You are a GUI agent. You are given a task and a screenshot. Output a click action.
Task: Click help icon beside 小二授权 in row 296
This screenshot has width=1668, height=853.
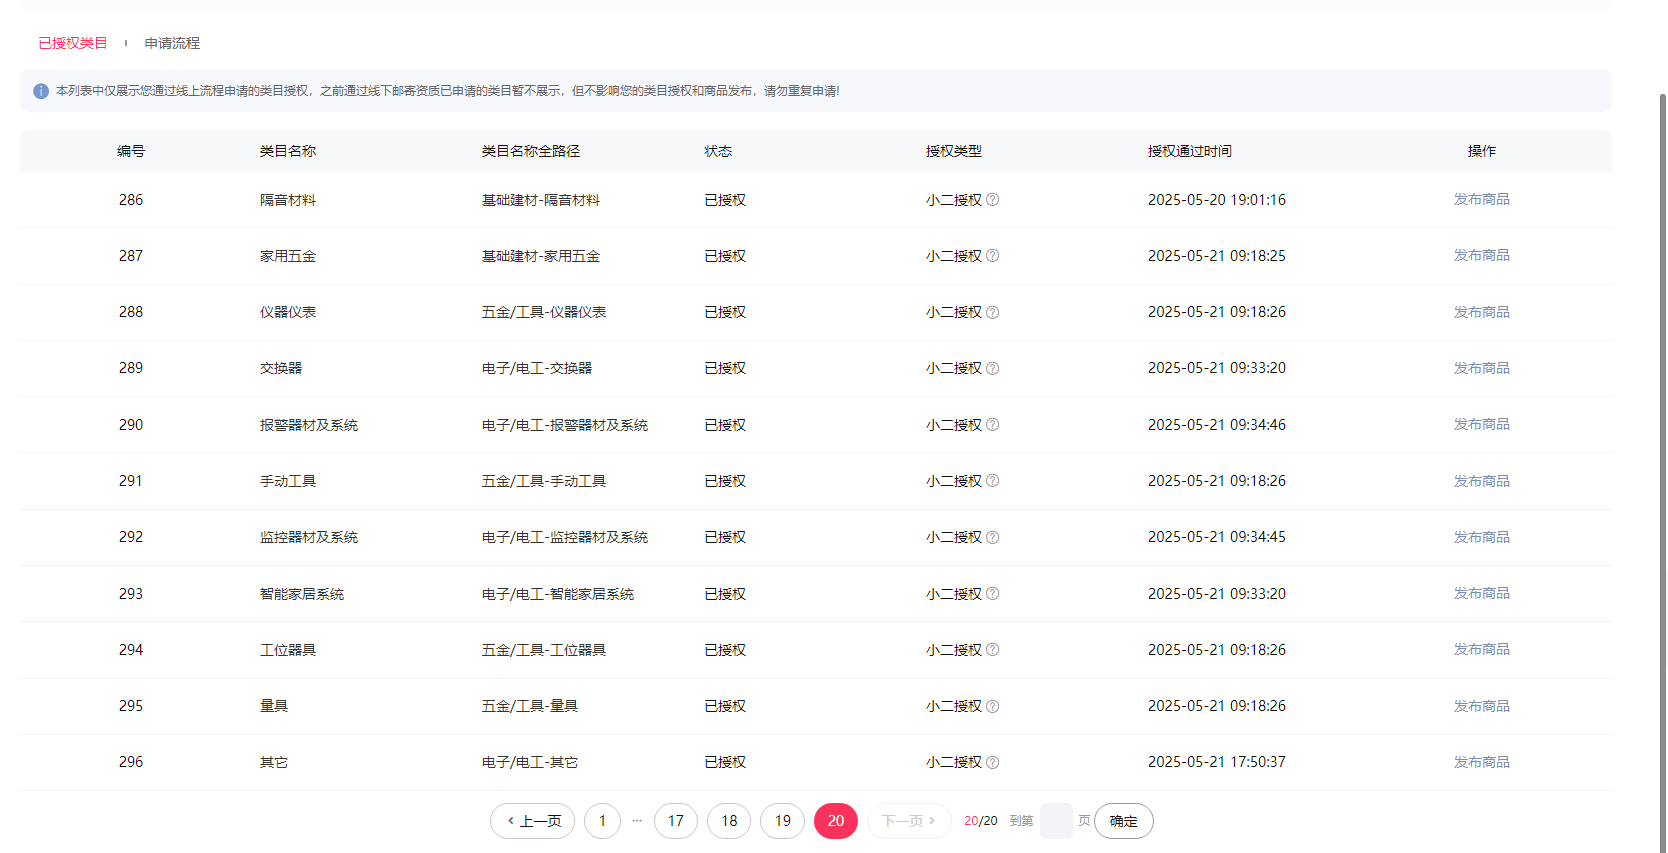[x=992, y=762]
